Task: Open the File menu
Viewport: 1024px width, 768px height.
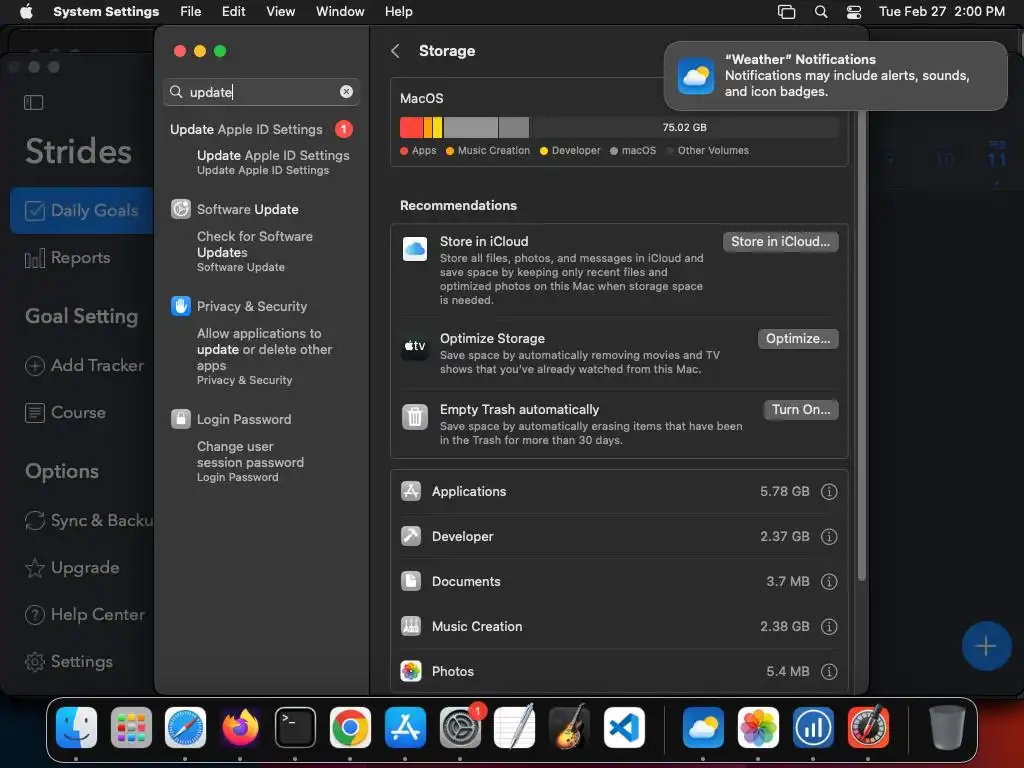Action: click(191, 12)
